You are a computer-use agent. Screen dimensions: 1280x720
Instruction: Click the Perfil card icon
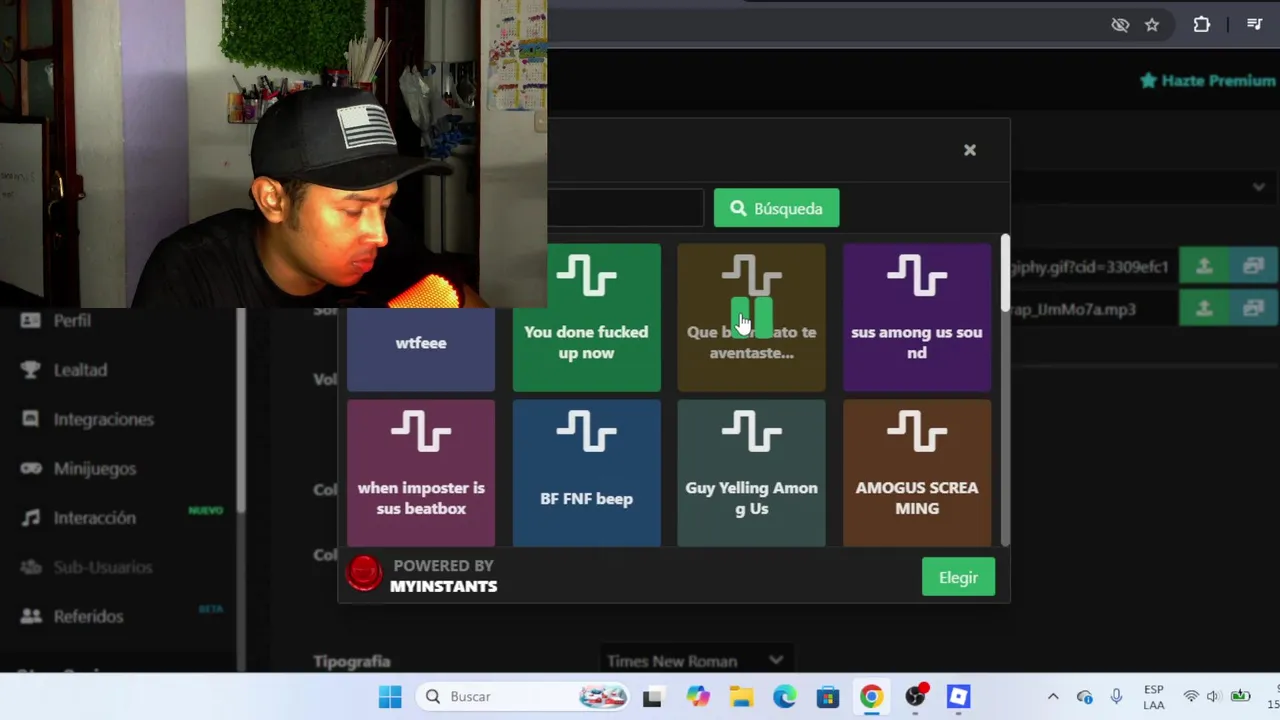31,320
